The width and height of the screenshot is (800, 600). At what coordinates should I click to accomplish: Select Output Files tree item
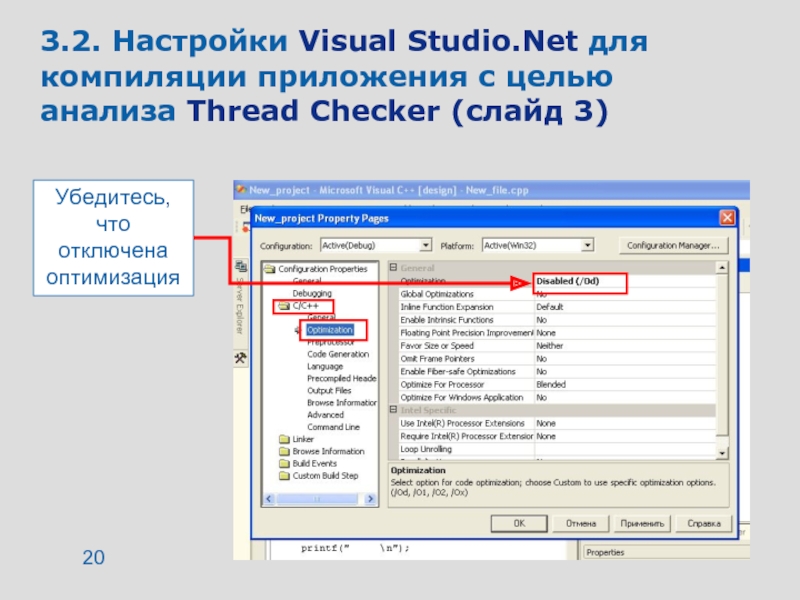[329, 391]
